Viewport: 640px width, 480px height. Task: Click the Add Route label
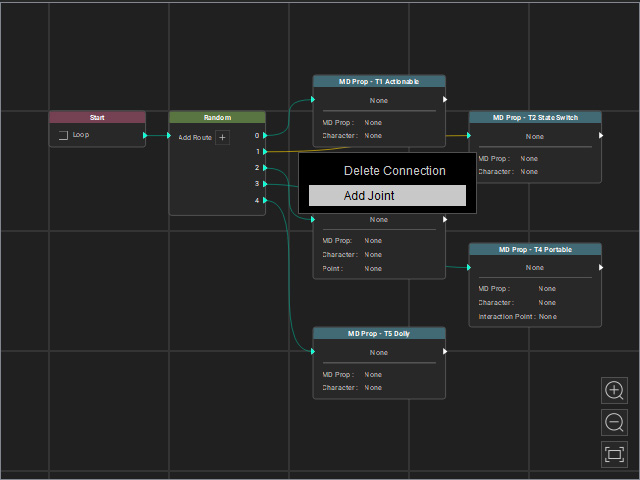point(195,138)
